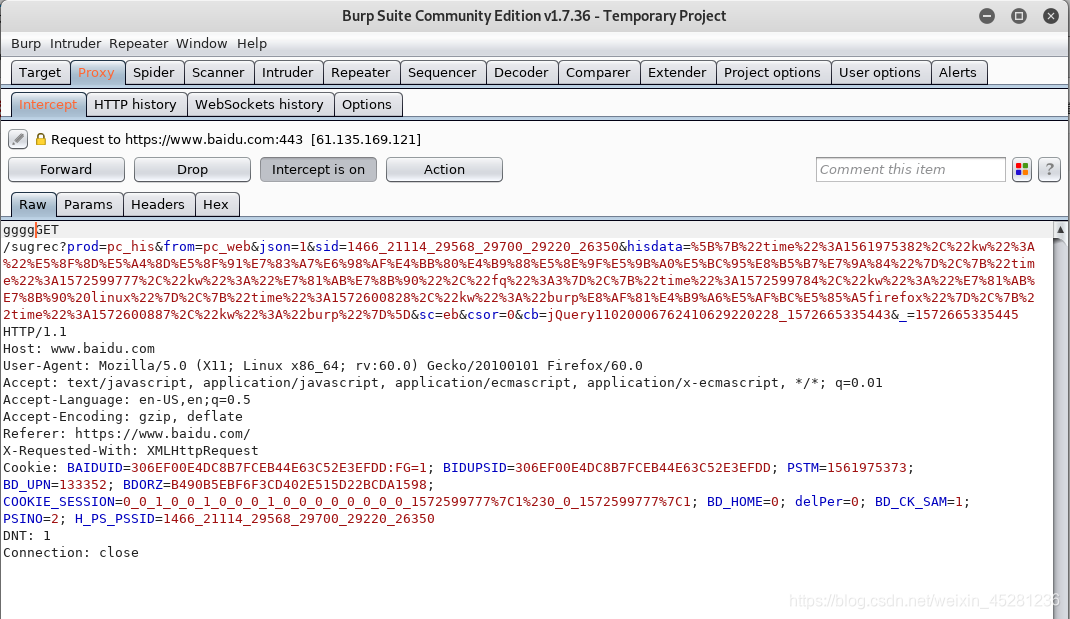This screenshot has width=1070, height=619.
Task: Click the edit pencil icon beside request target
Action: (18, 139)
